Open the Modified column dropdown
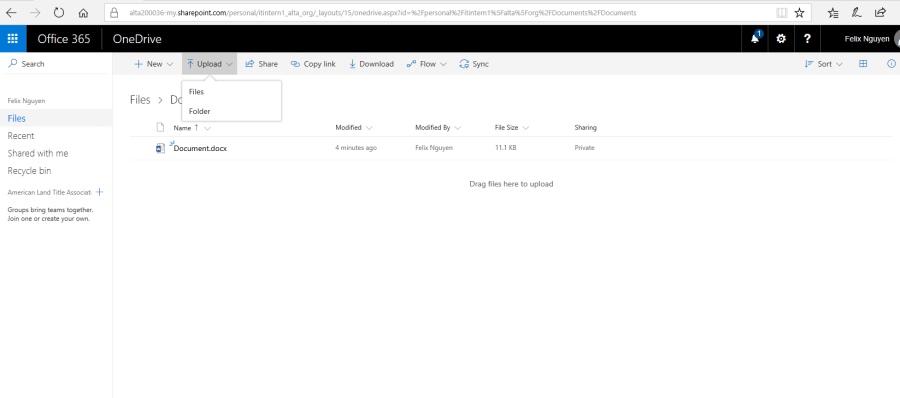This screenshot has width=900, height=398. coord(354,127)
